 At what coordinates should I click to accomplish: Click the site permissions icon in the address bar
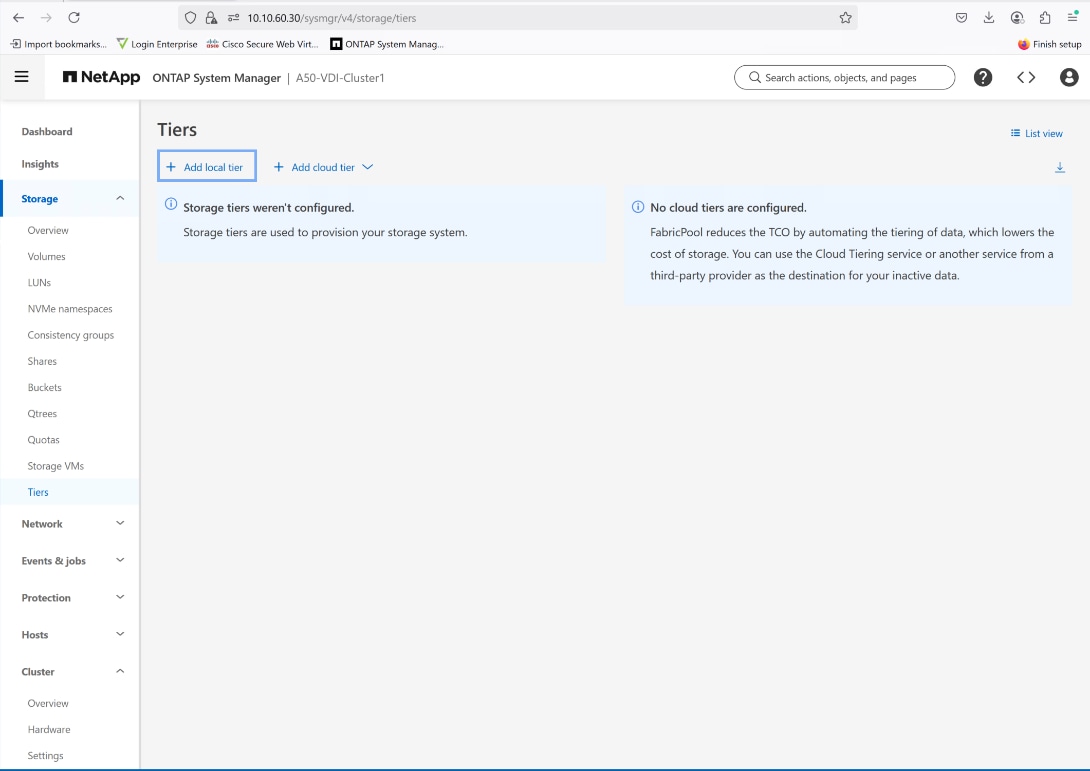click(234, 18)
